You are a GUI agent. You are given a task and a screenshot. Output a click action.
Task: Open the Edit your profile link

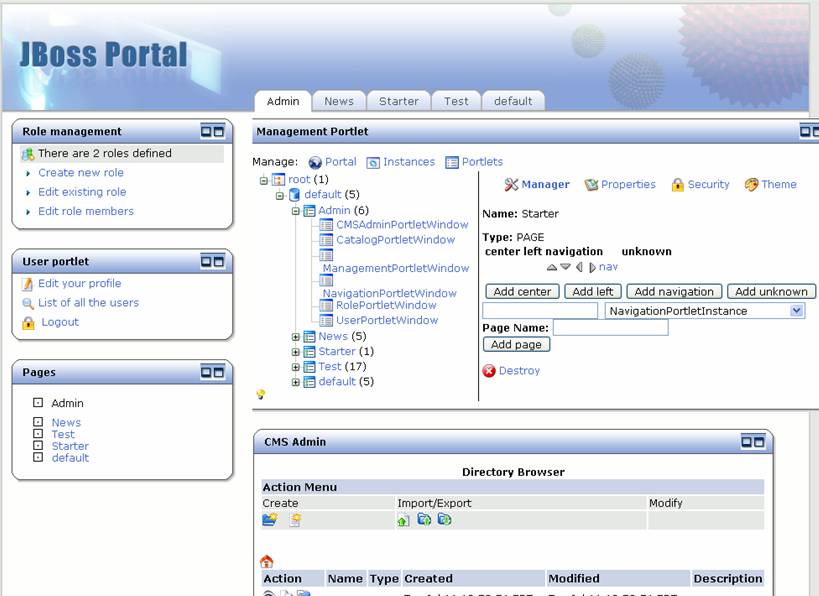[x=79, y=284]
